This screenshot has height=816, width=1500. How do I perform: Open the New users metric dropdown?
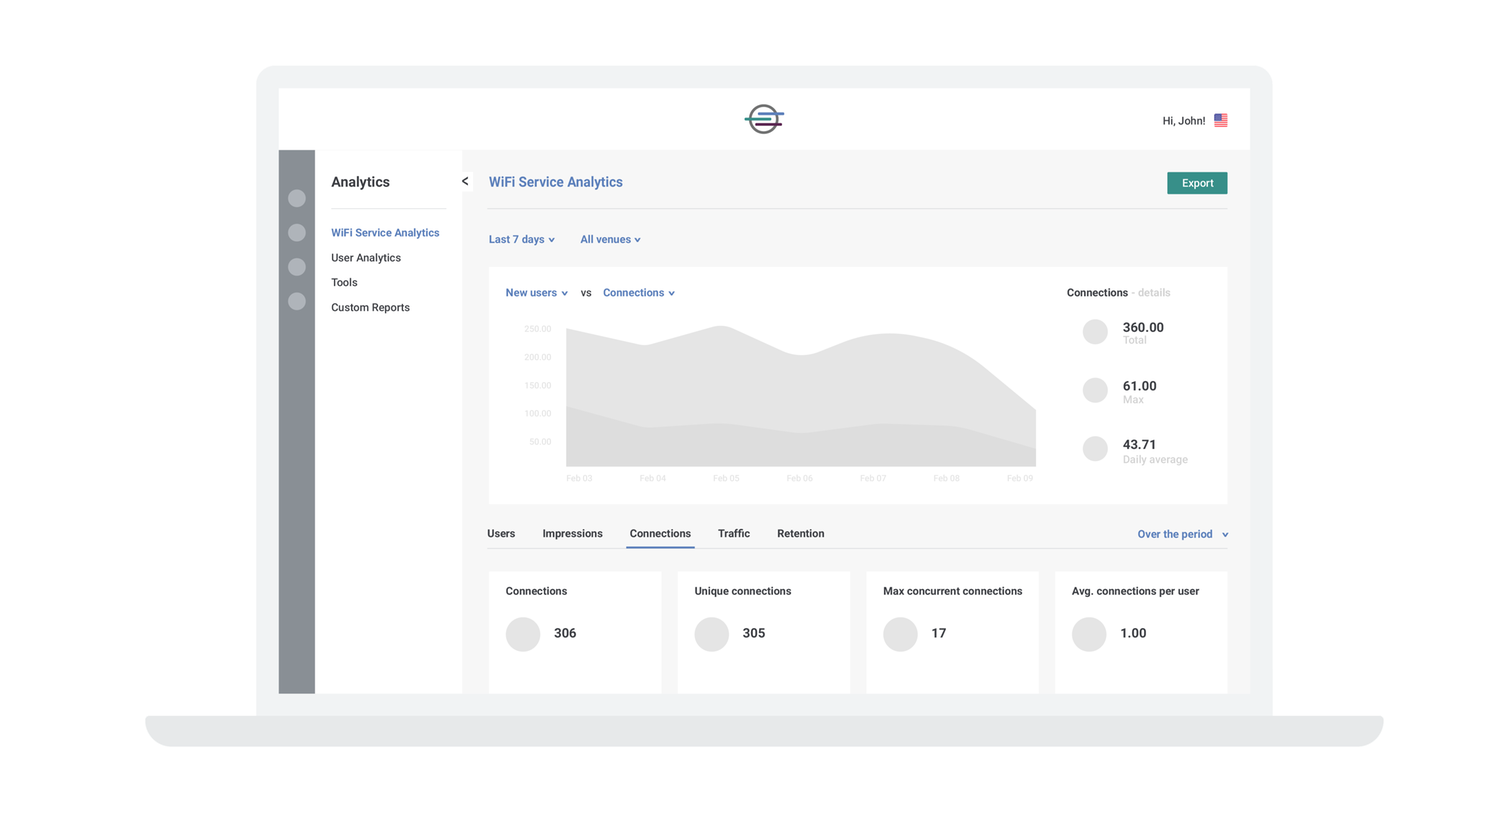(x=536, y=293)
